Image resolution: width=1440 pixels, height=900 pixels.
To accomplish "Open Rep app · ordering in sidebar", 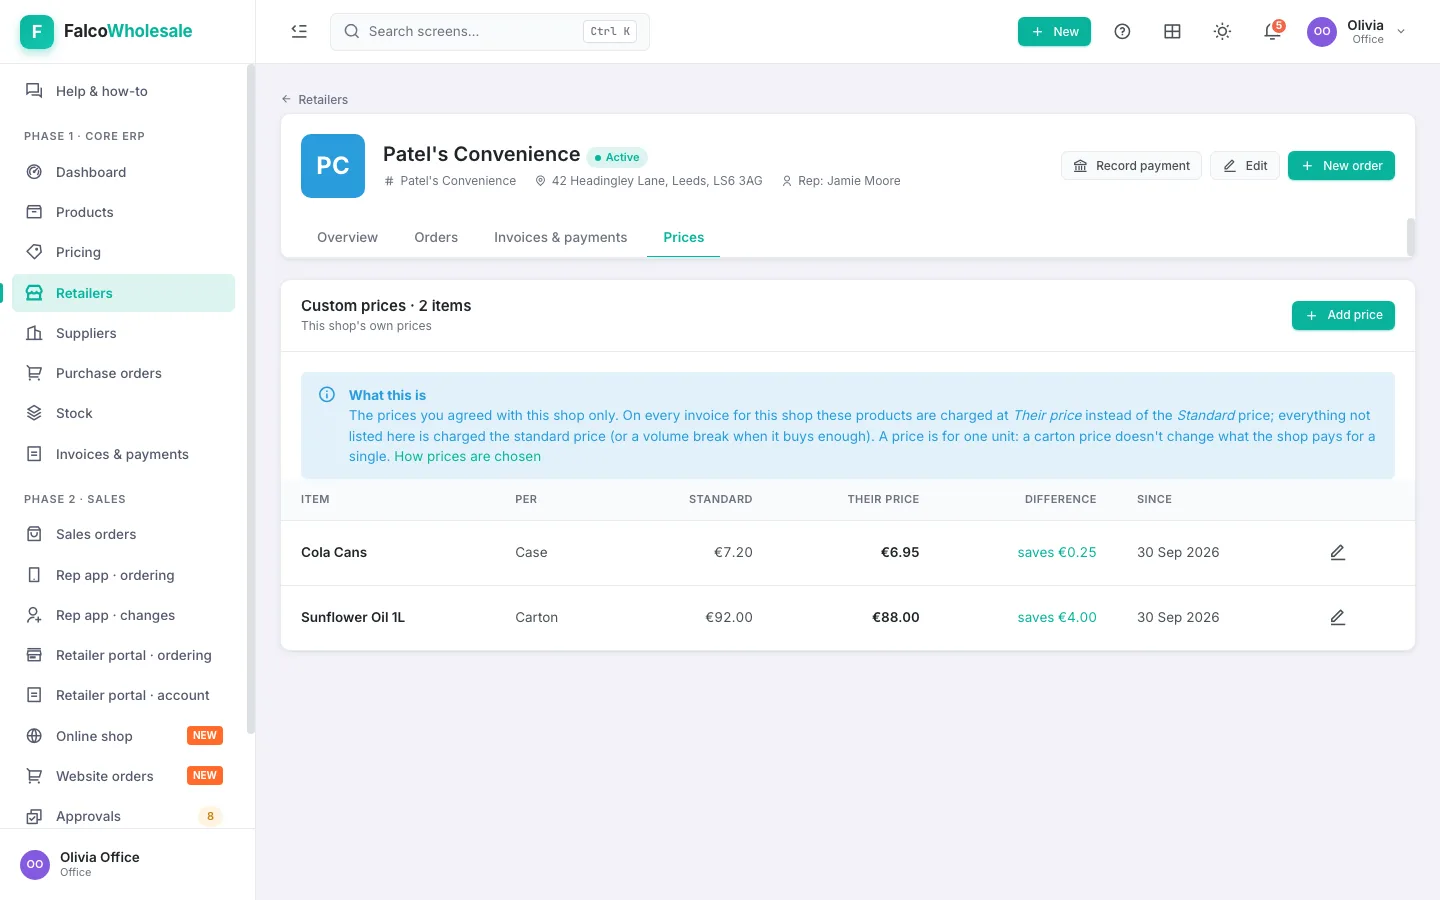I will click(124, 575).
